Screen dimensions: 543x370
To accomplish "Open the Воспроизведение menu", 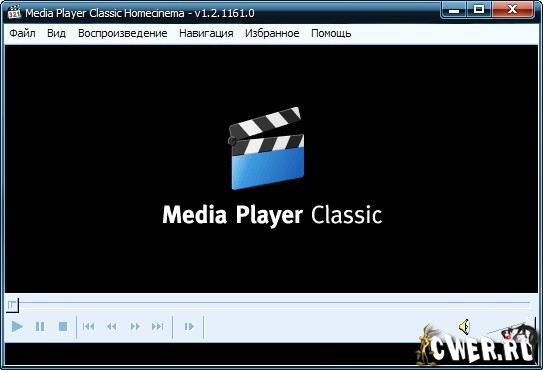I will (123, 33).
